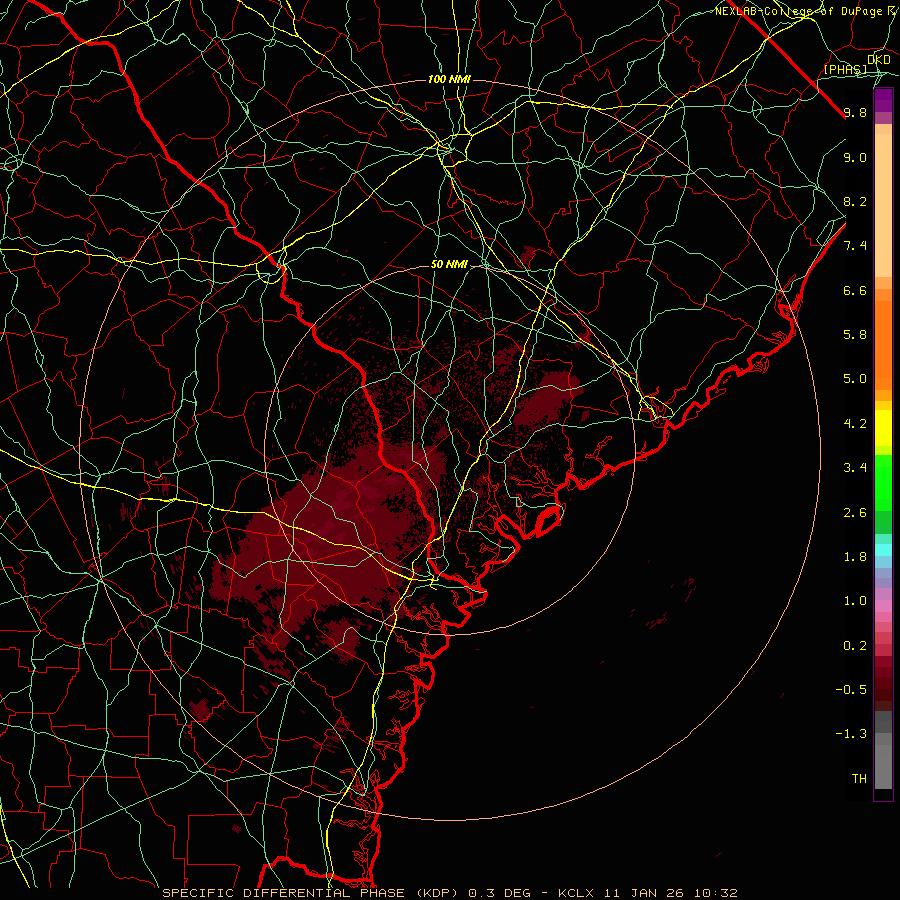Screen dimensions: 900x900
Task: Click the TH threshold label on the scale
Action: click(x=859, y=779)
